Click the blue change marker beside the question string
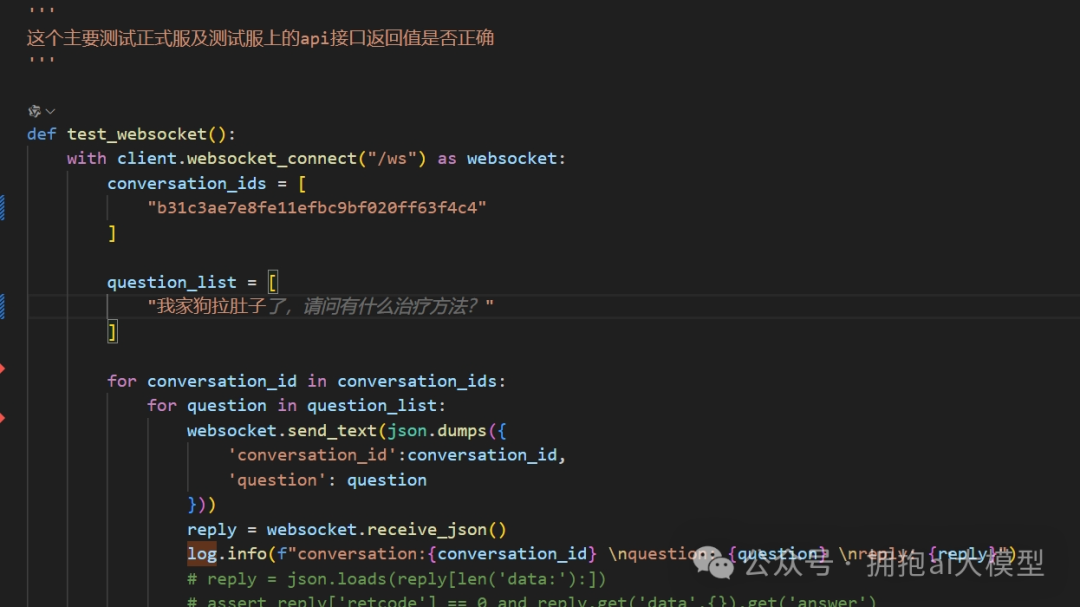 (x=2, y=306)
